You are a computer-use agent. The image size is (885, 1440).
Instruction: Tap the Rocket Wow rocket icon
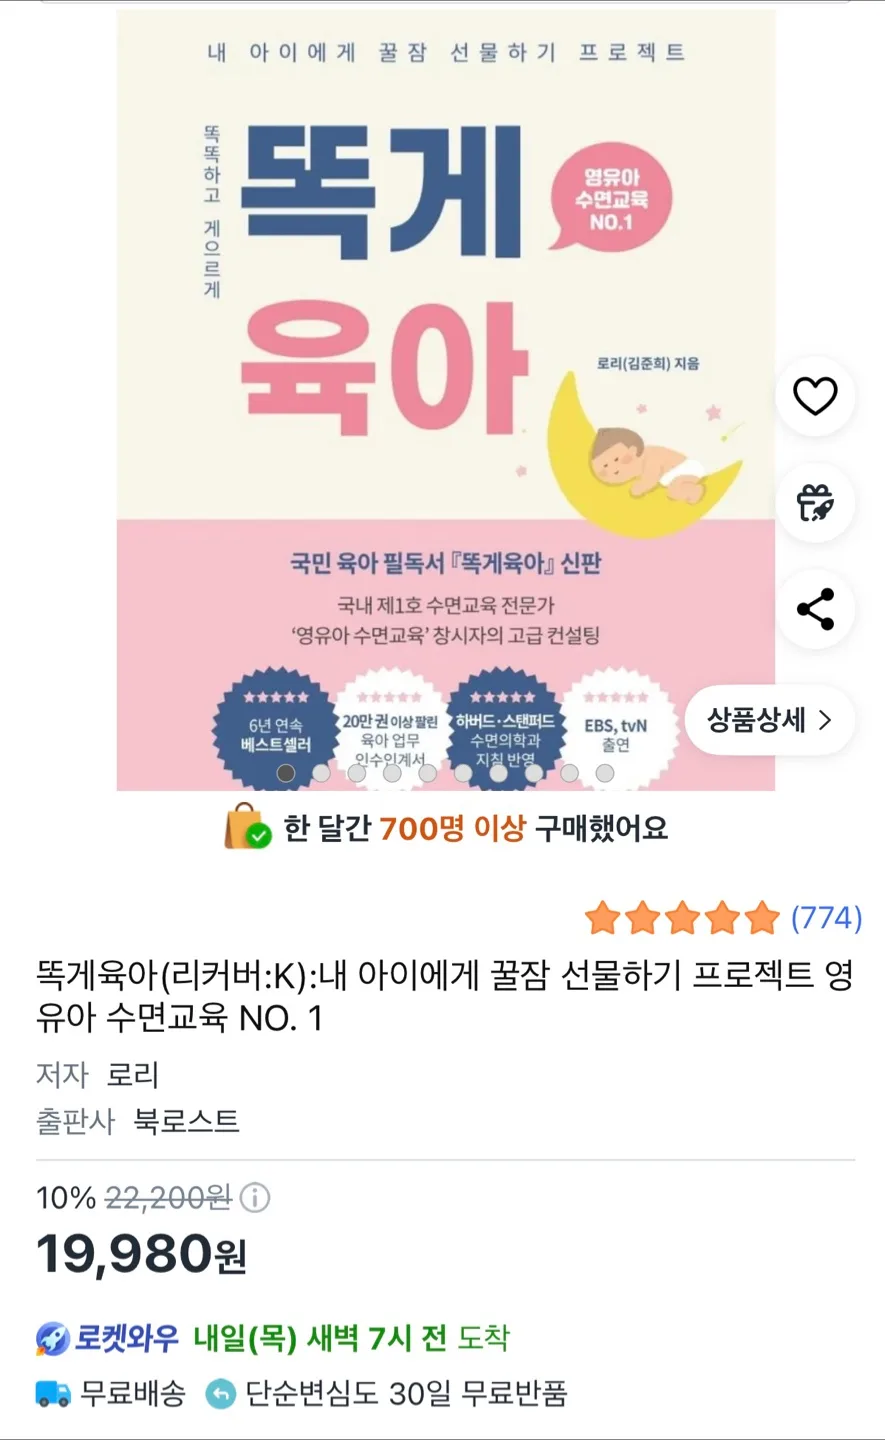tap(52, 1338)
